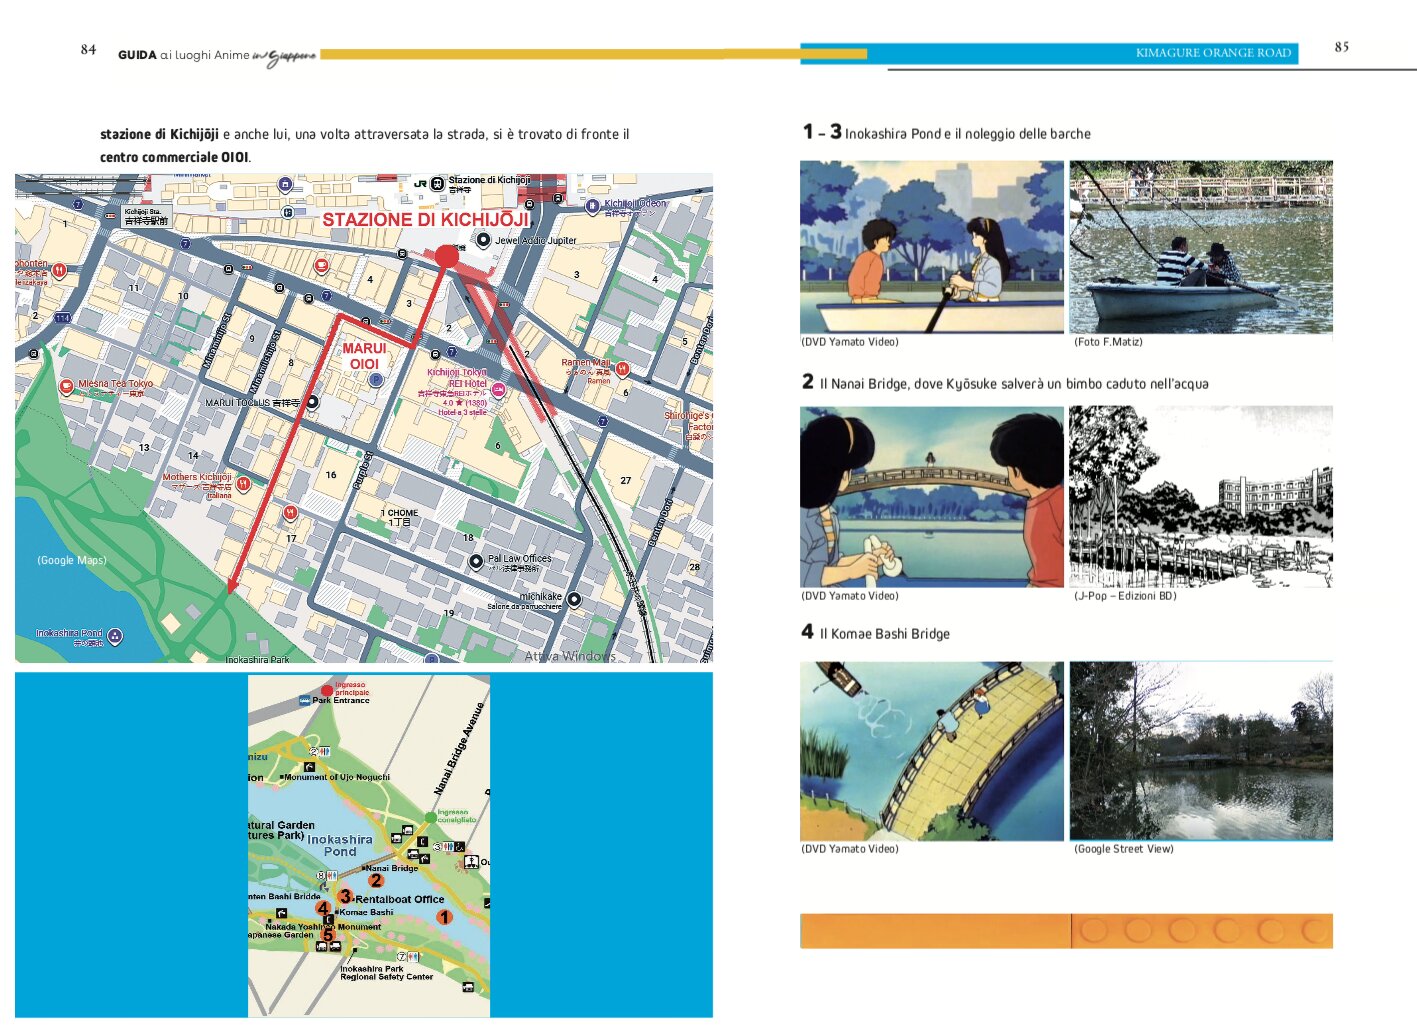This screenshot has height=1028, width=1417.
Task: Open the Google Street View pond photo
Action: 1201,751
